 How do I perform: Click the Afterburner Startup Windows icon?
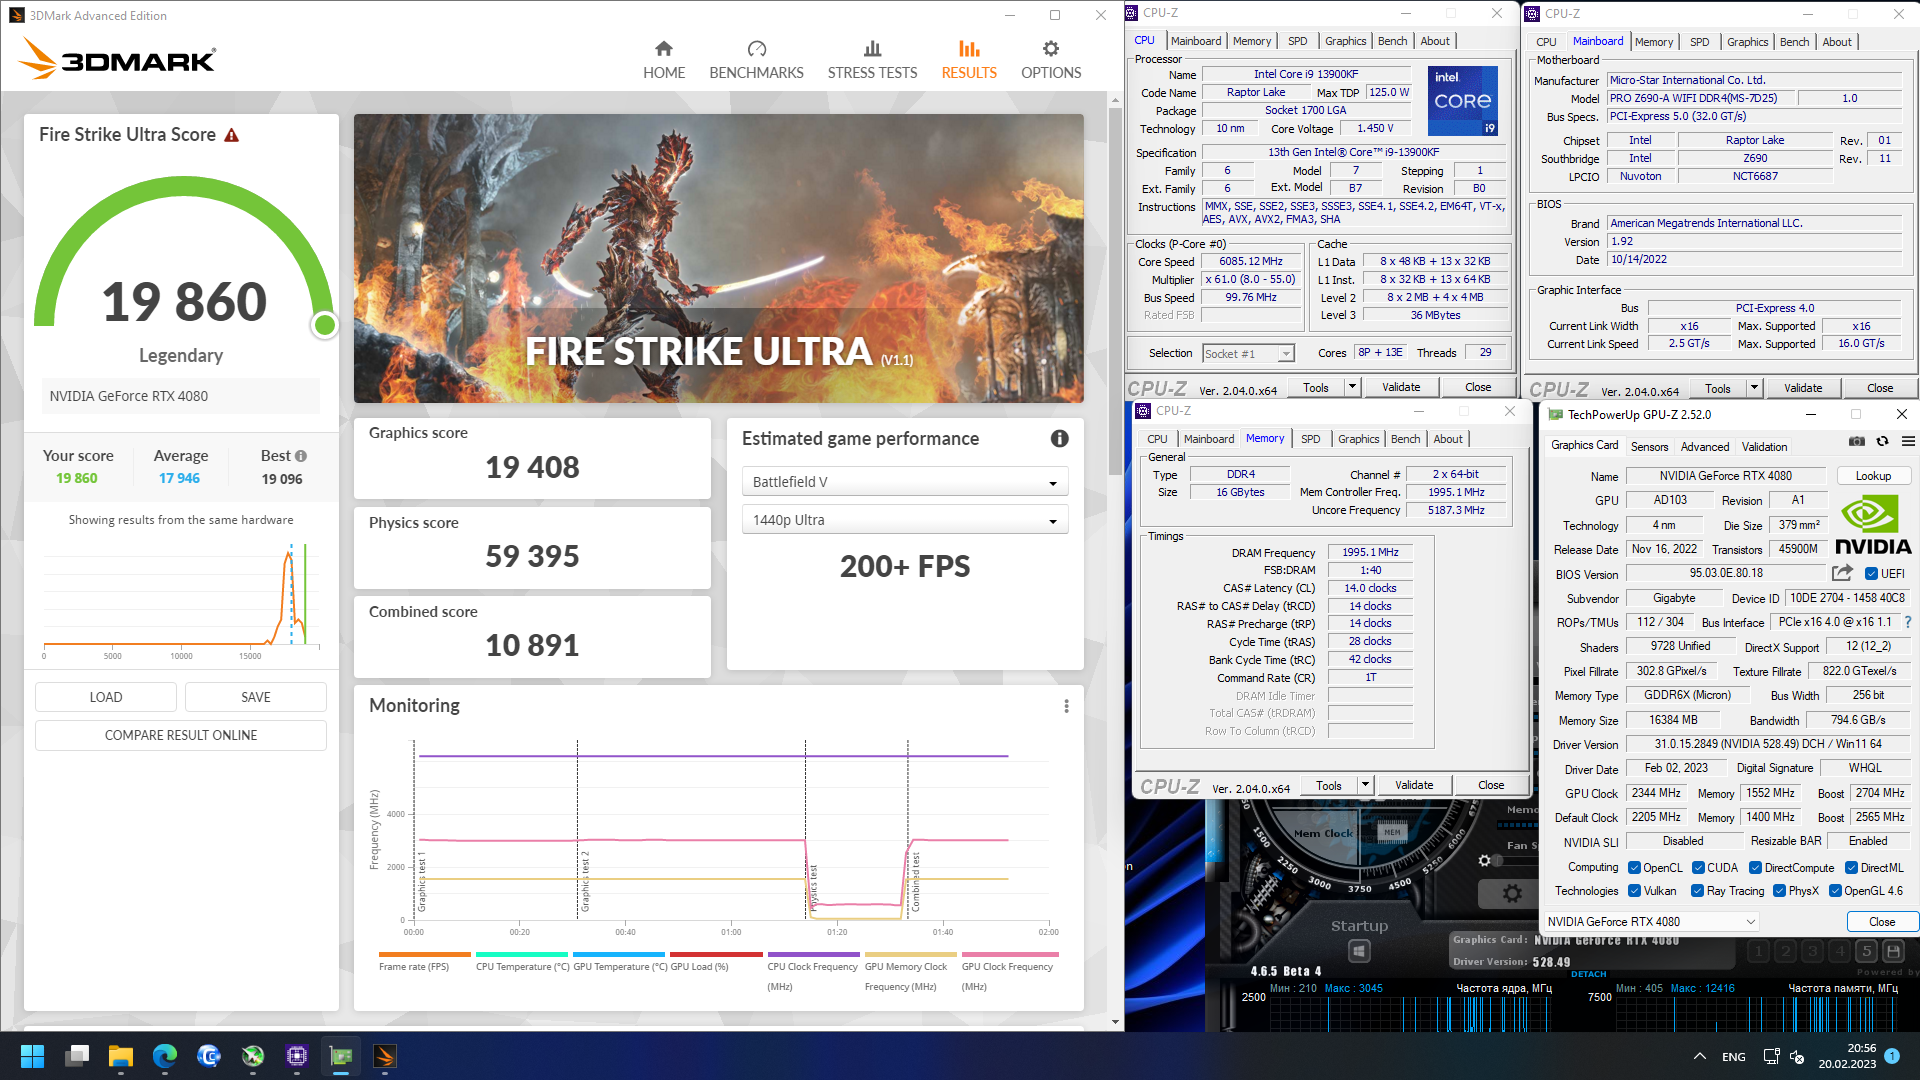1359,951
